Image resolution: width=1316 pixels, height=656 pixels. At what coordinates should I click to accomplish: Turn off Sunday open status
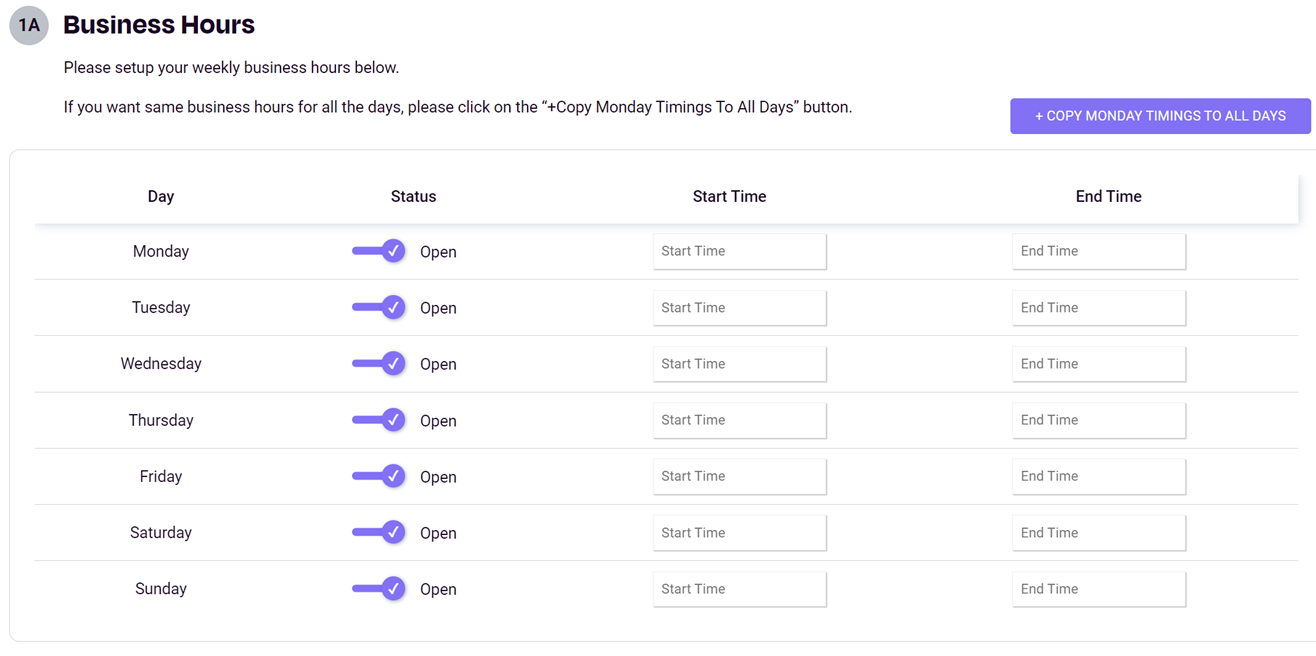coord(379,589)
